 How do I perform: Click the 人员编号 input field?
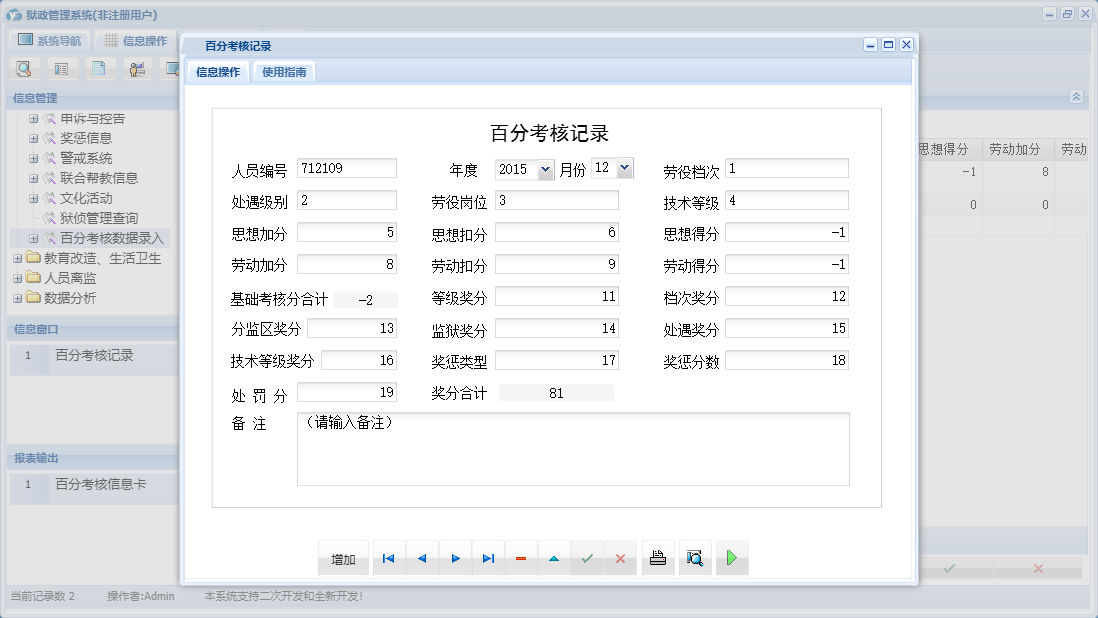(x=347, y=169)
